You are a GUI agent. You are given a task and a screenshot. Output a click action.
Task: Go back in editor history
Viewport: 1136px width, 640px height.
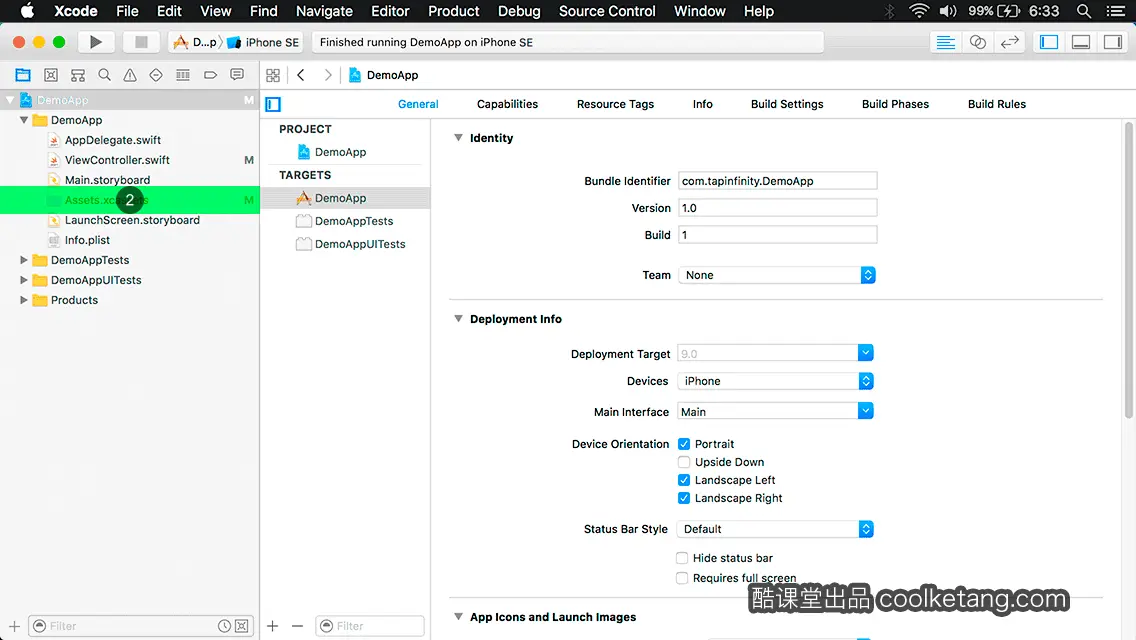[301, 75]
